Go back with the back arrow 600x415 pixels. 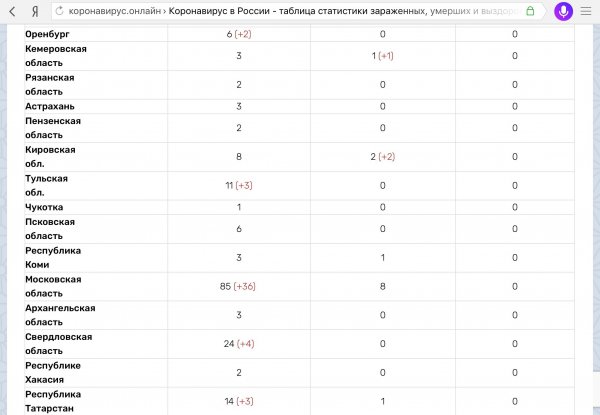[14, 10]
